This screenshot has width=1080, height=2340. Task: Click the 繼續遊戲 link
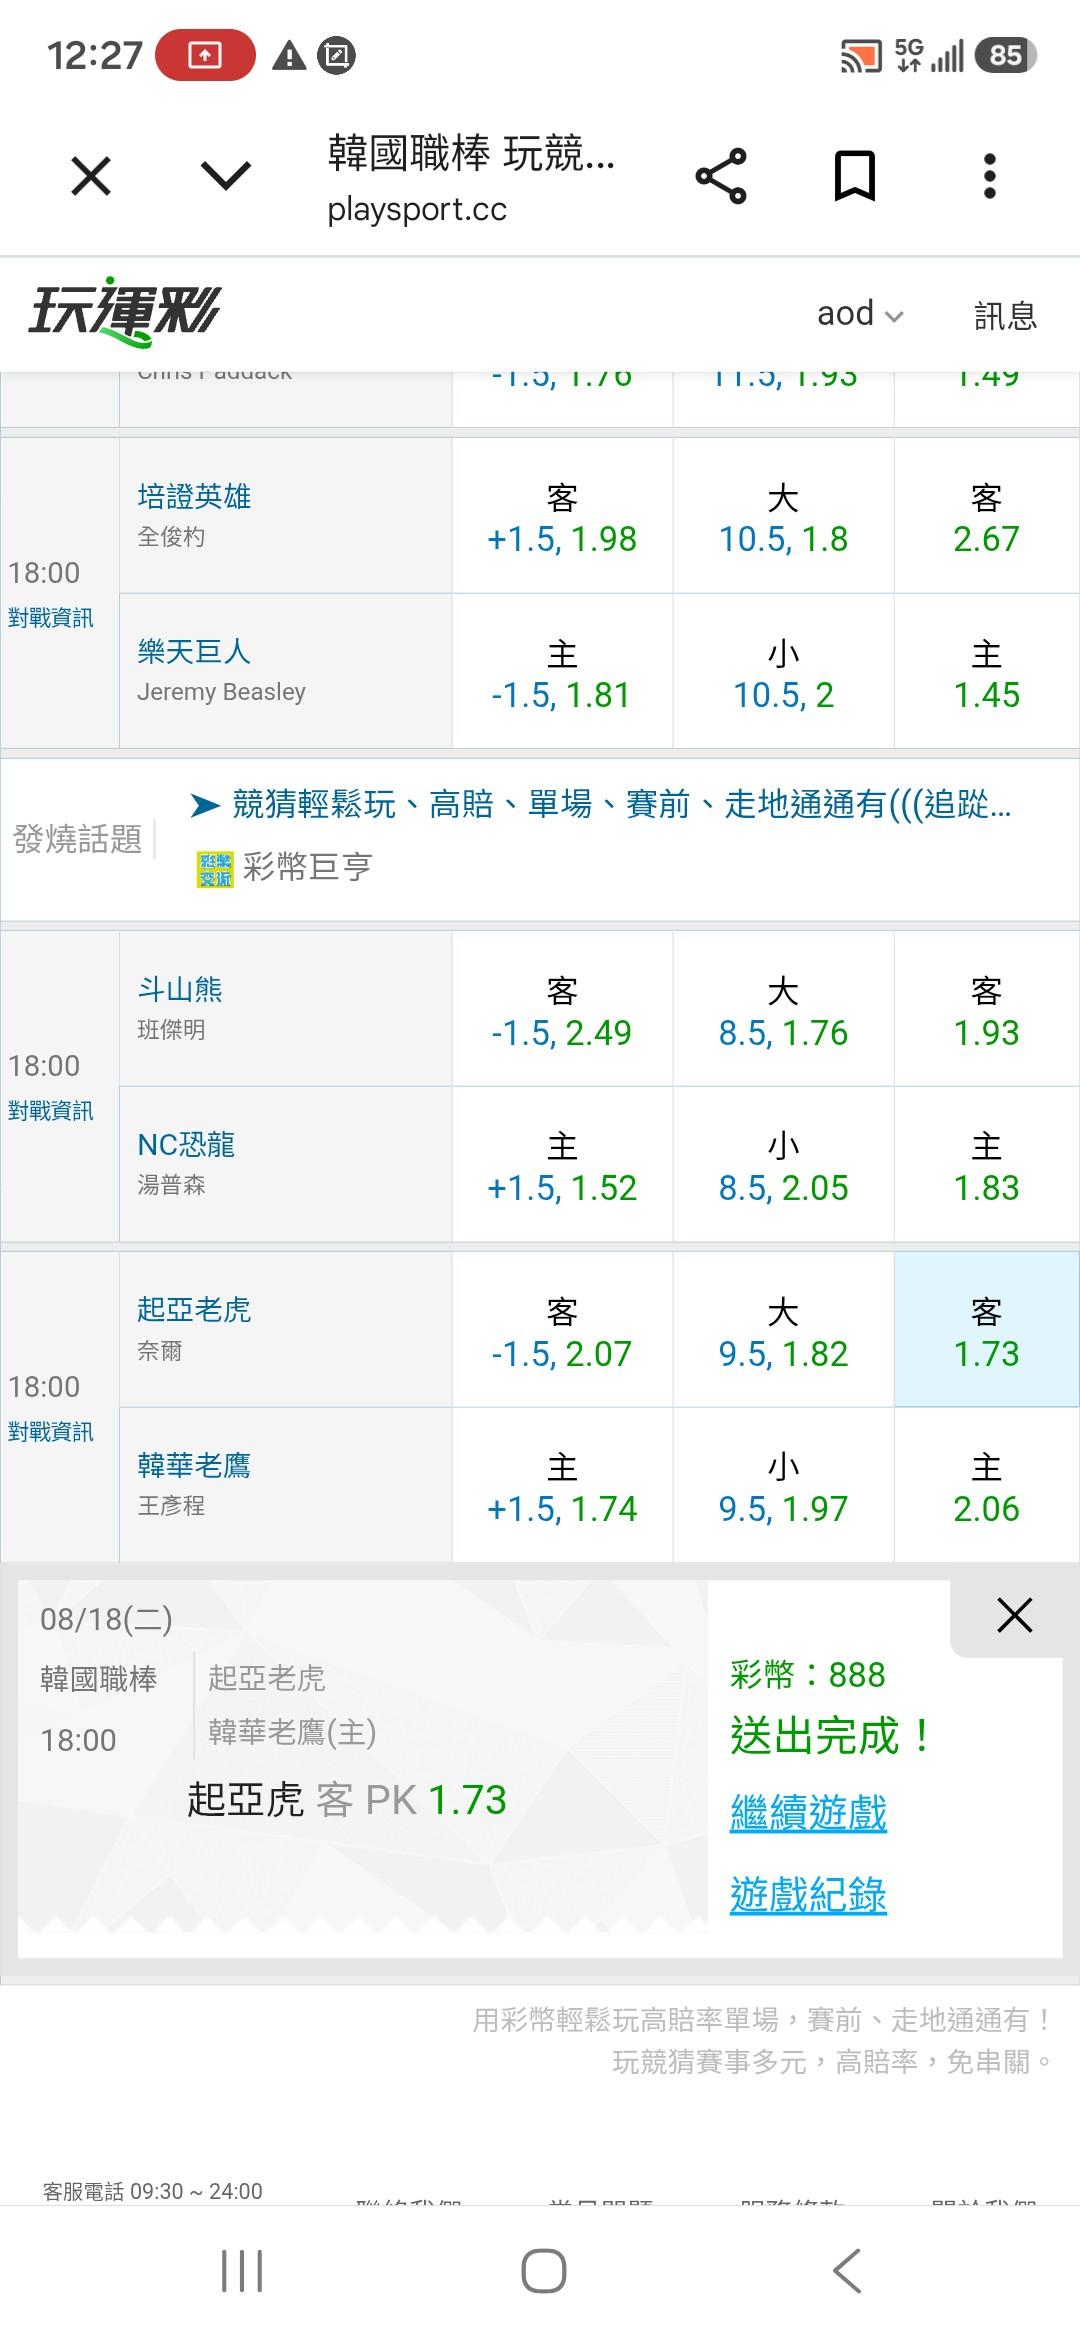click(x=808, y=1813)
